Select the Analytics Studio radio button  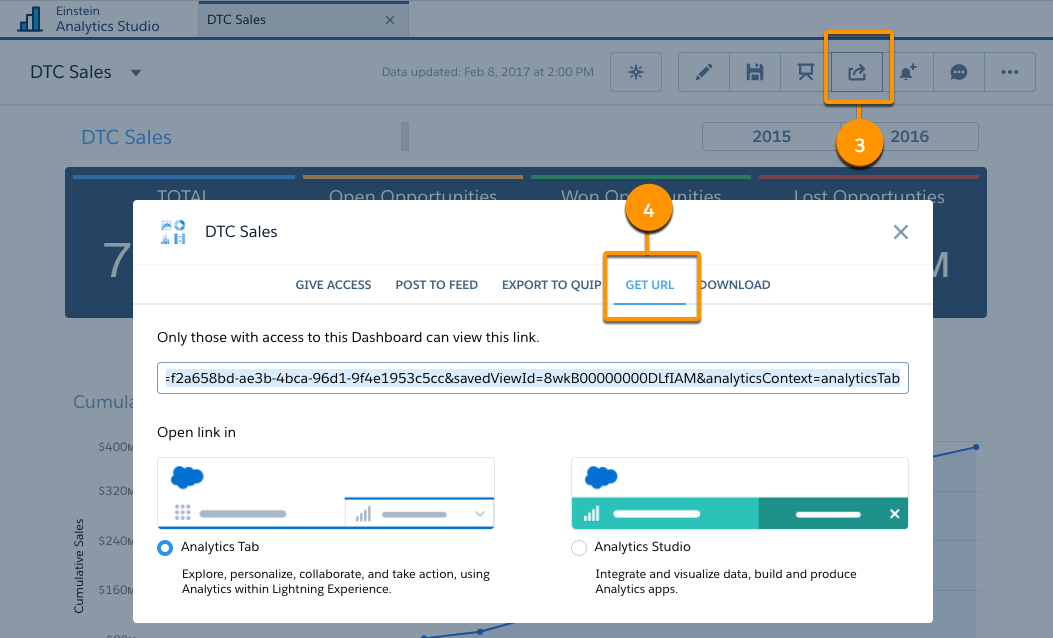(579, 548)
